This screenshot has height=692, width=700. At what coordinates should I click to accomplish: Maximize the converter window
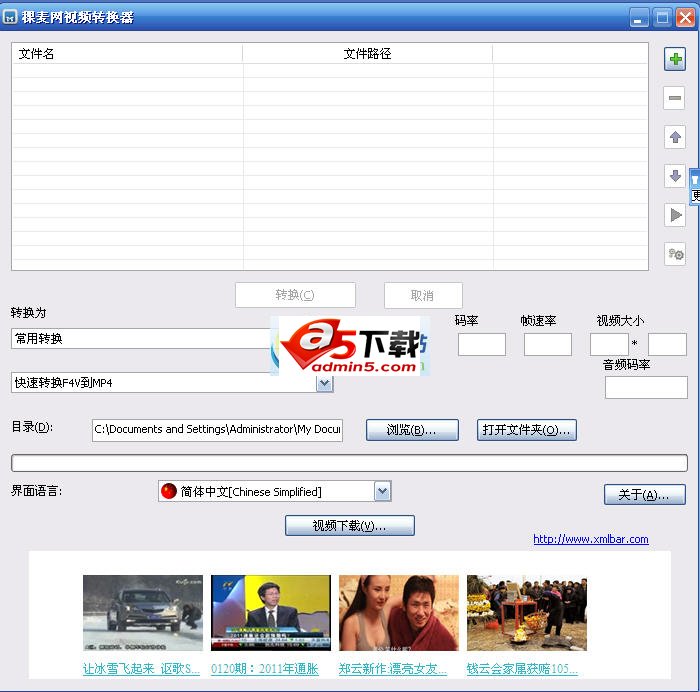pyautogui.click(x=662, y=18)
